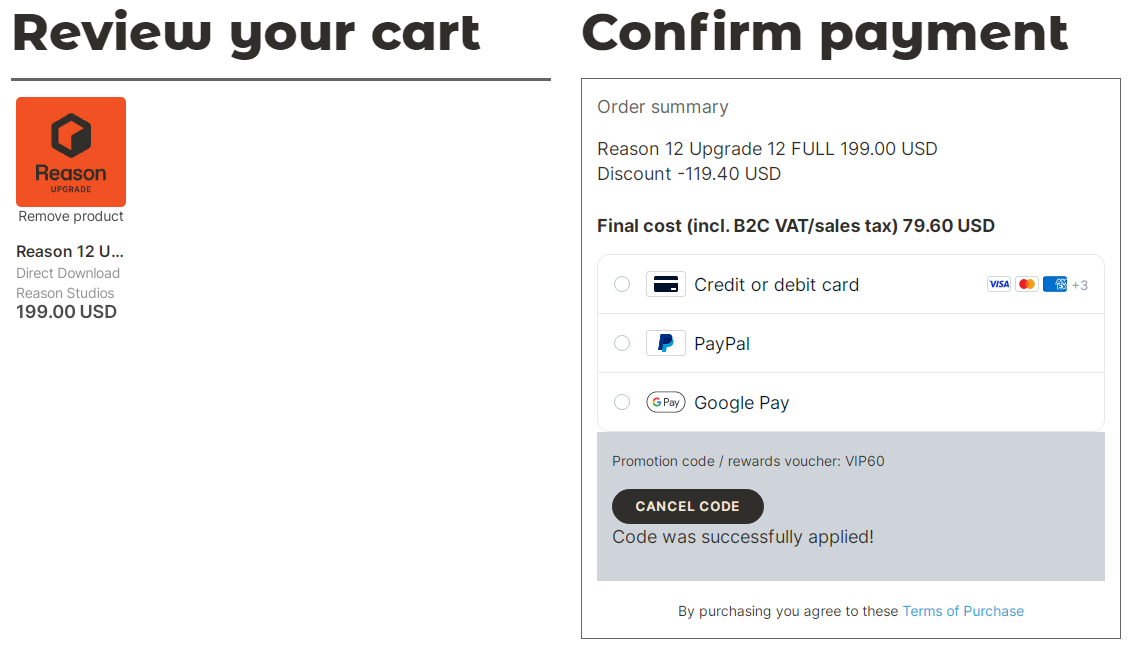Click the Google Pay logo icon
The height and width of the screenshot is (656, 1136).
(x=665, y=402)
